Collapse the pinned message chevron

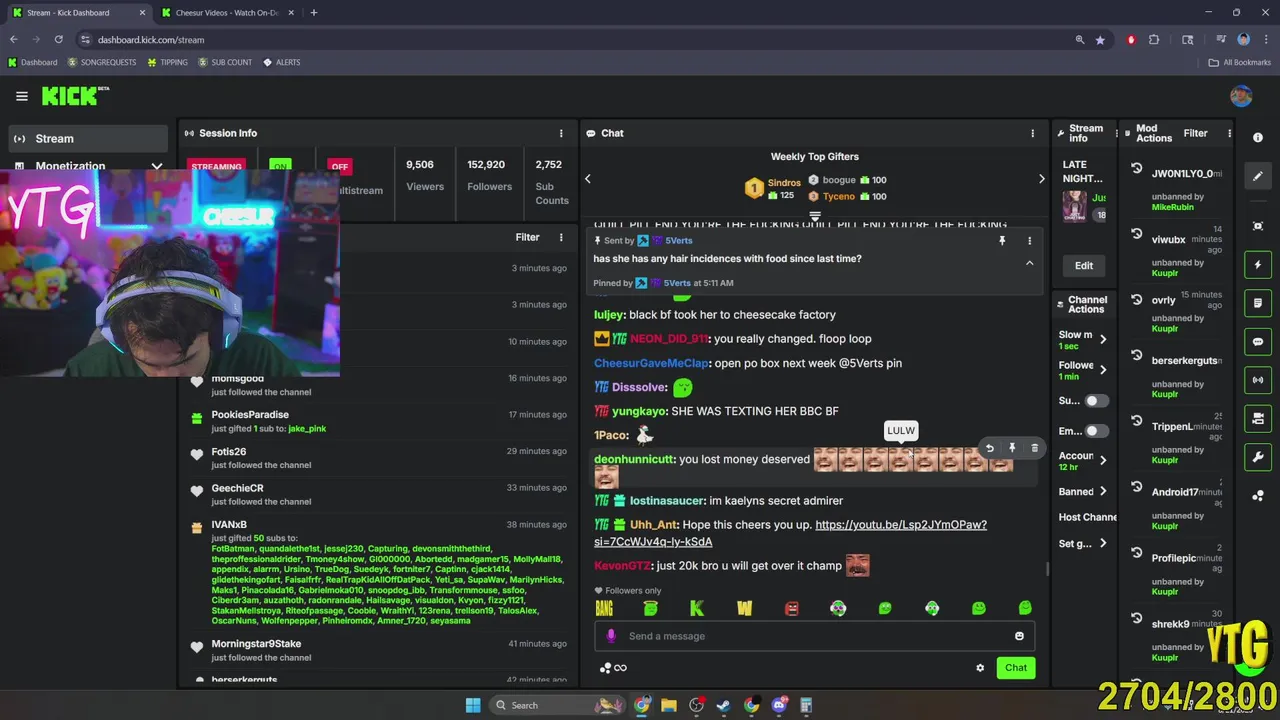point(1029,263)
